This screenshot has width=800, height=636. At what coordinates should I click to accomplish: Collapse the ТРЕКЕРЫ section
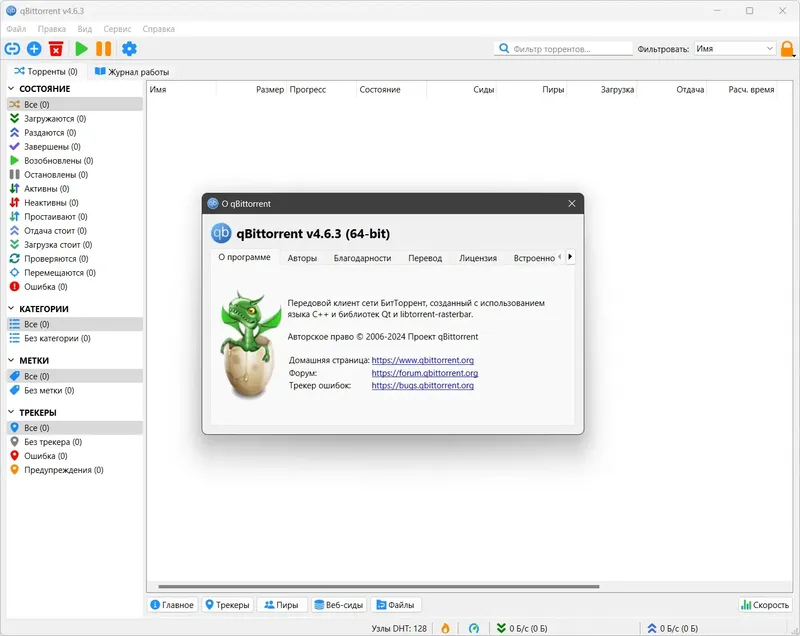coord(10,412)
